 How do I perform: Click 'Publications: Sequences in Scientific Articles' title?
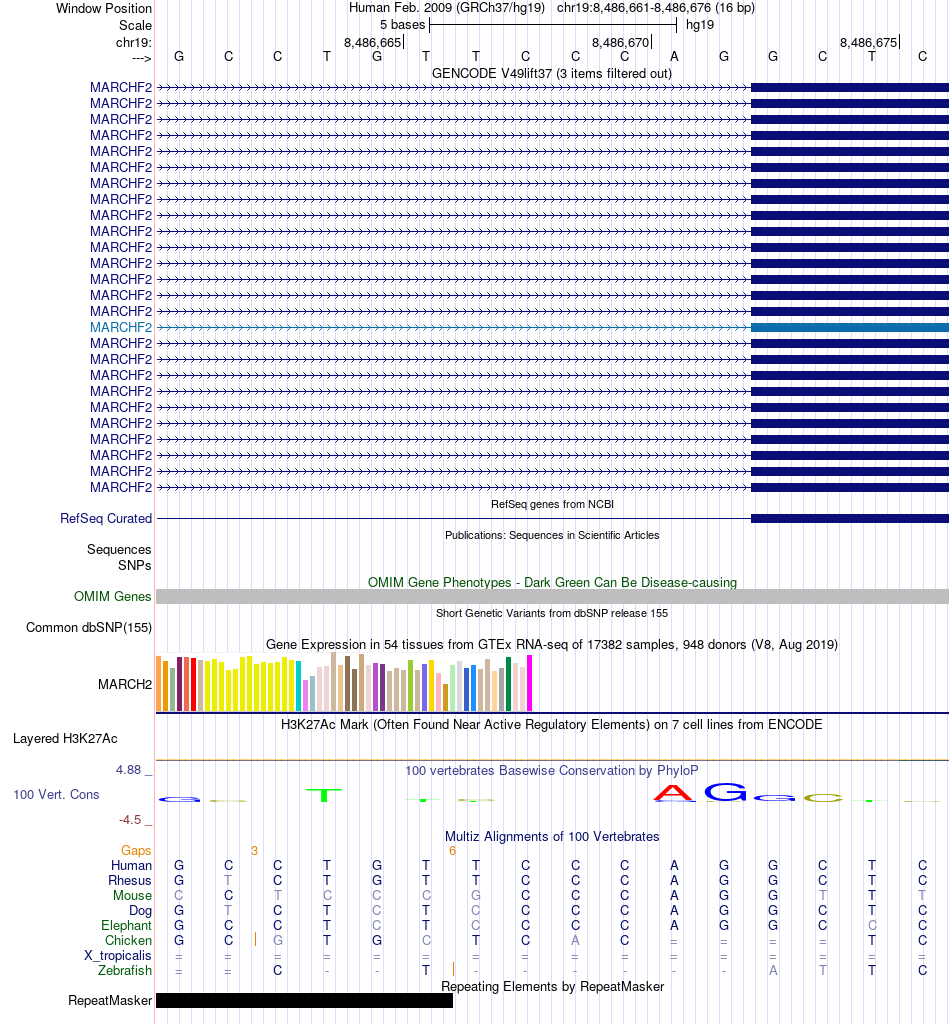click(x=552, y=535)
